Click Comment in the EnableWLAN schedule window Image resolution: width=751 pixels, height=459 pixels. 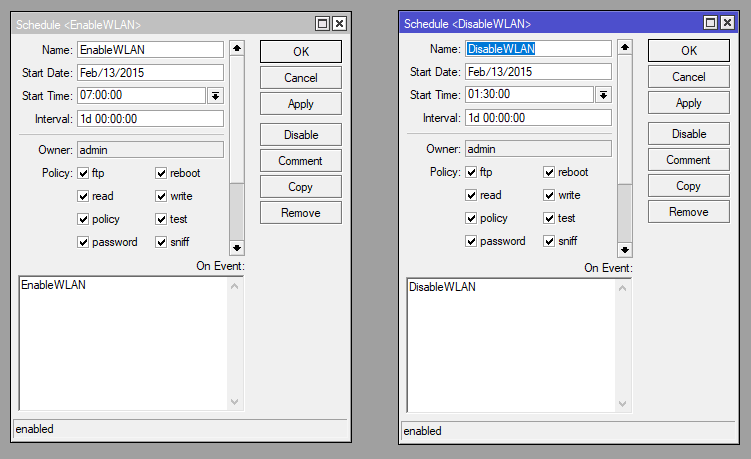coord(301,161)
